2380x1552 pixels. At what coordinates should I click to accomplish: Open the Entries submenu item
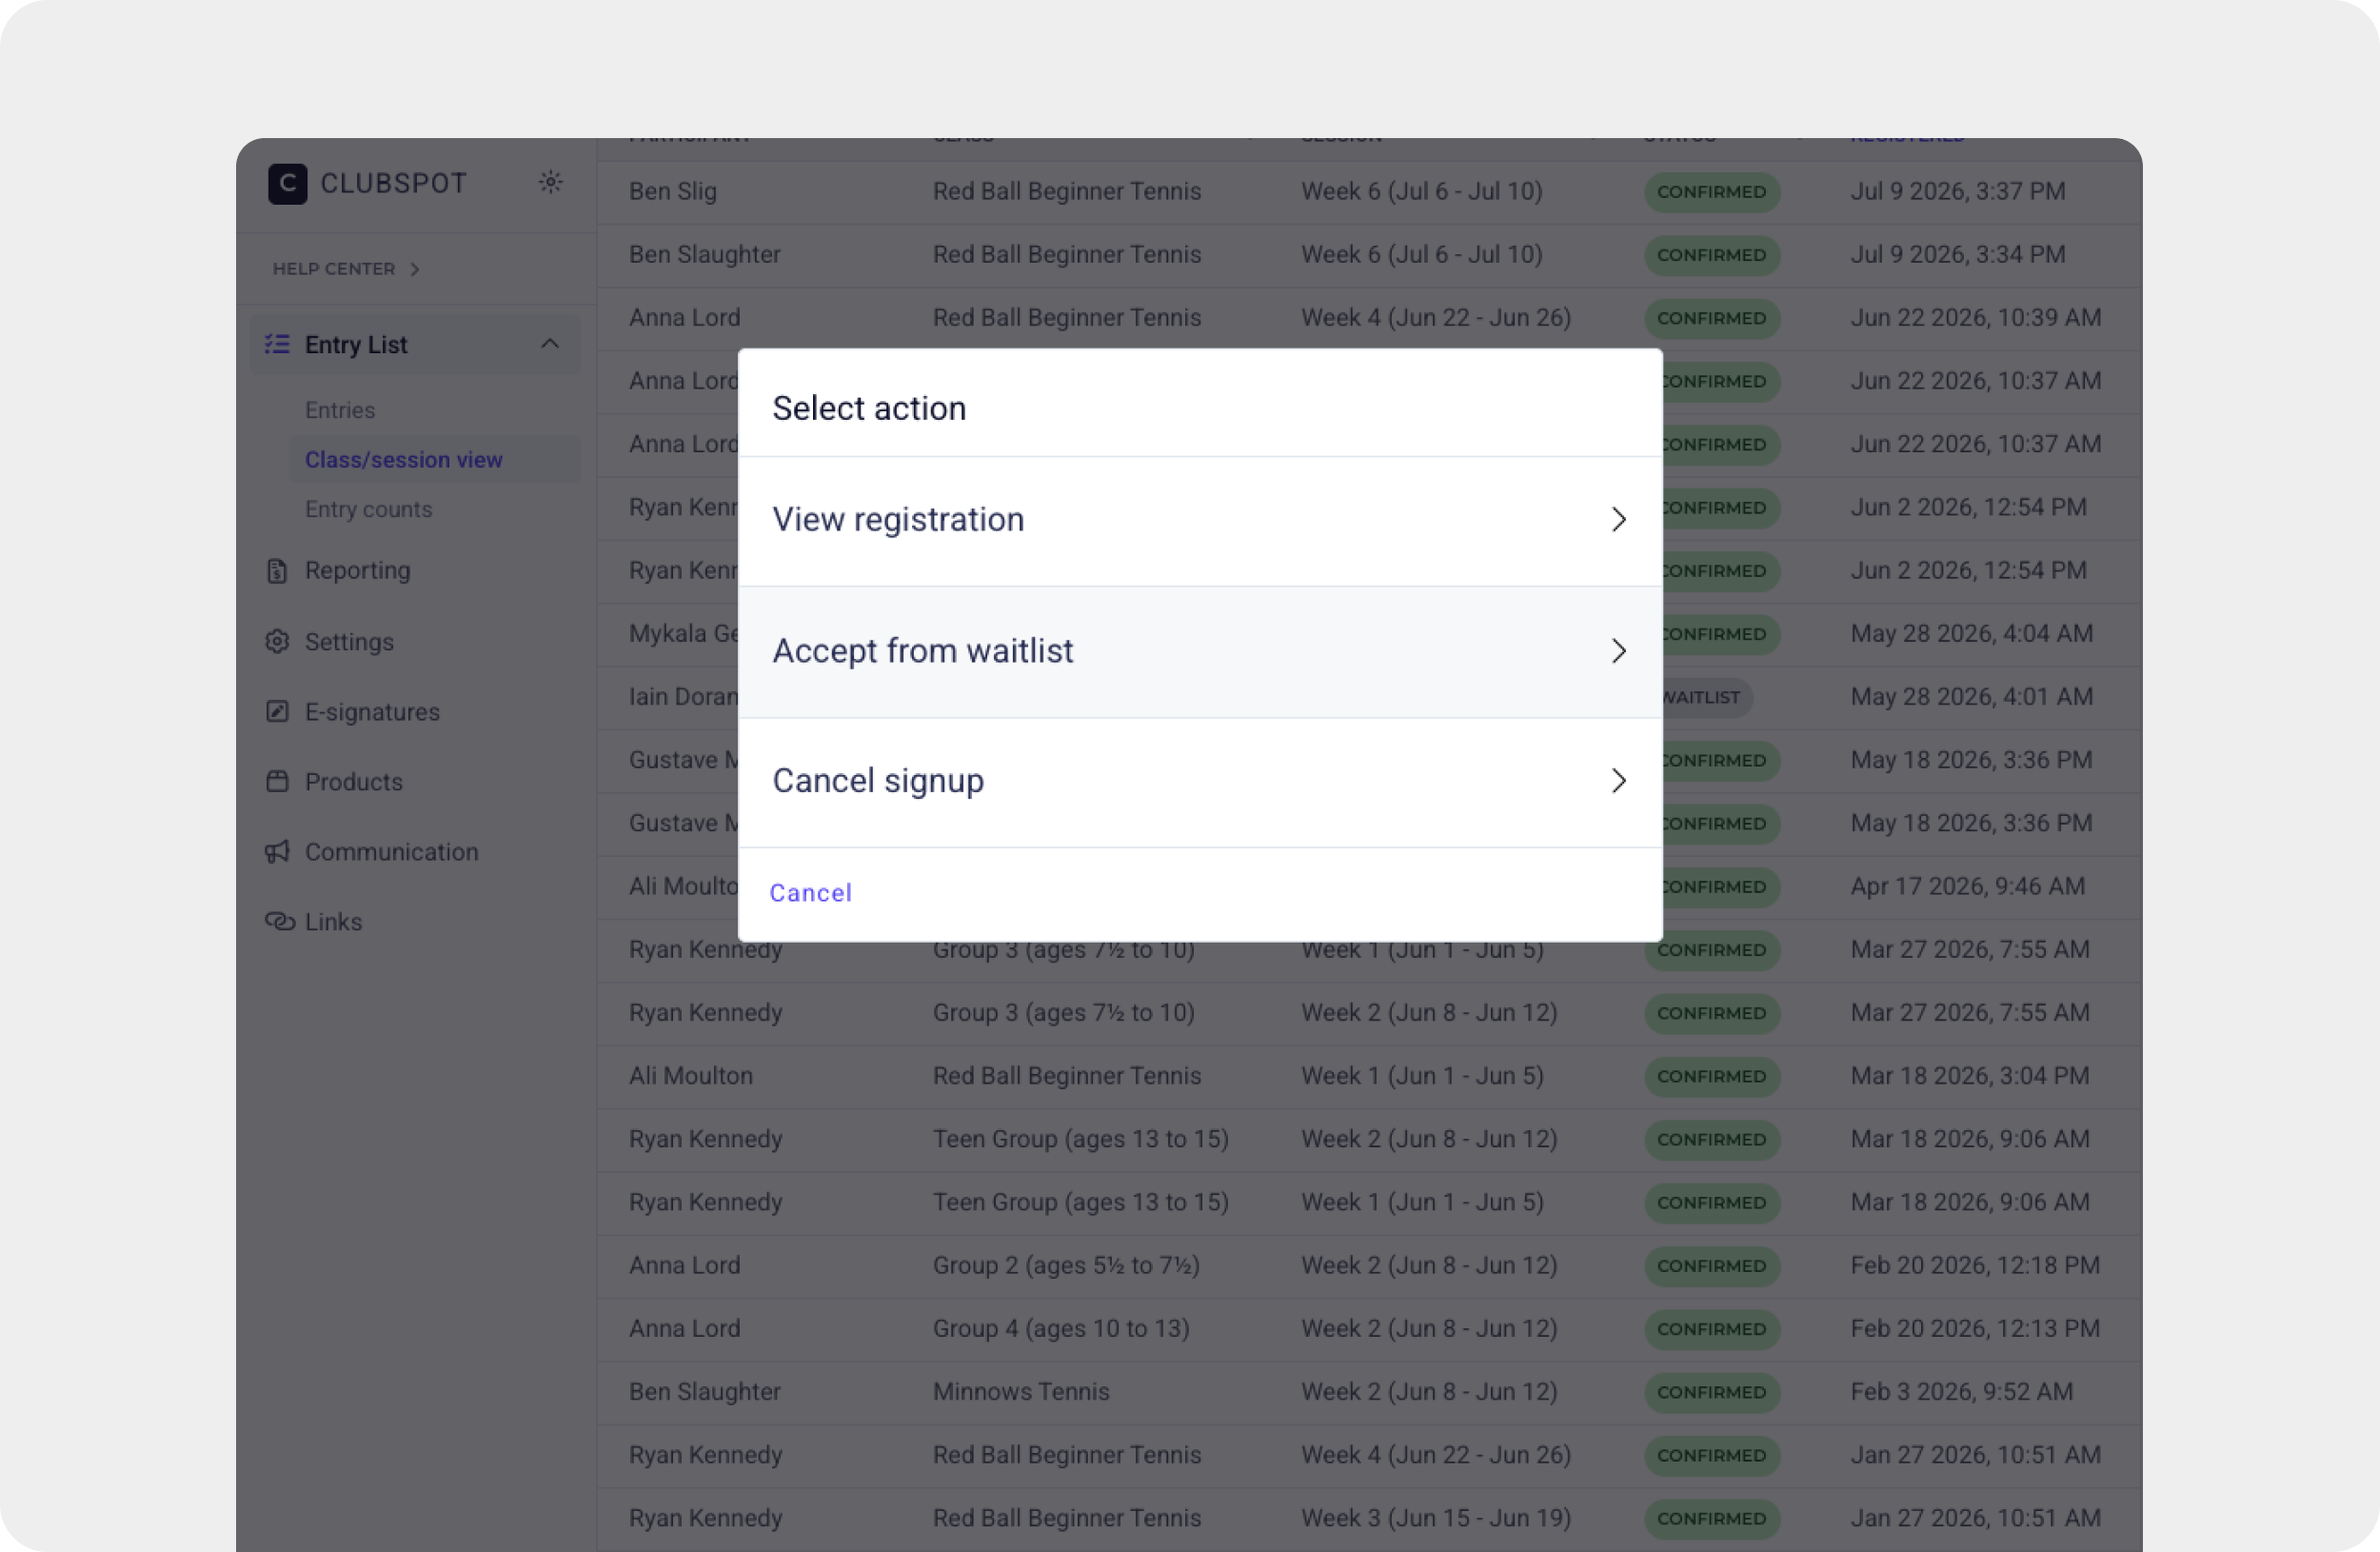pyautogui.click(x=339, y=410)
